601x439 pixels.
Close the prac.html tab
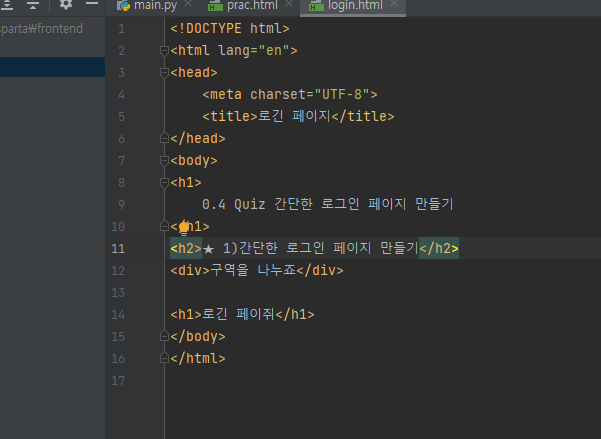pos(289,4)
